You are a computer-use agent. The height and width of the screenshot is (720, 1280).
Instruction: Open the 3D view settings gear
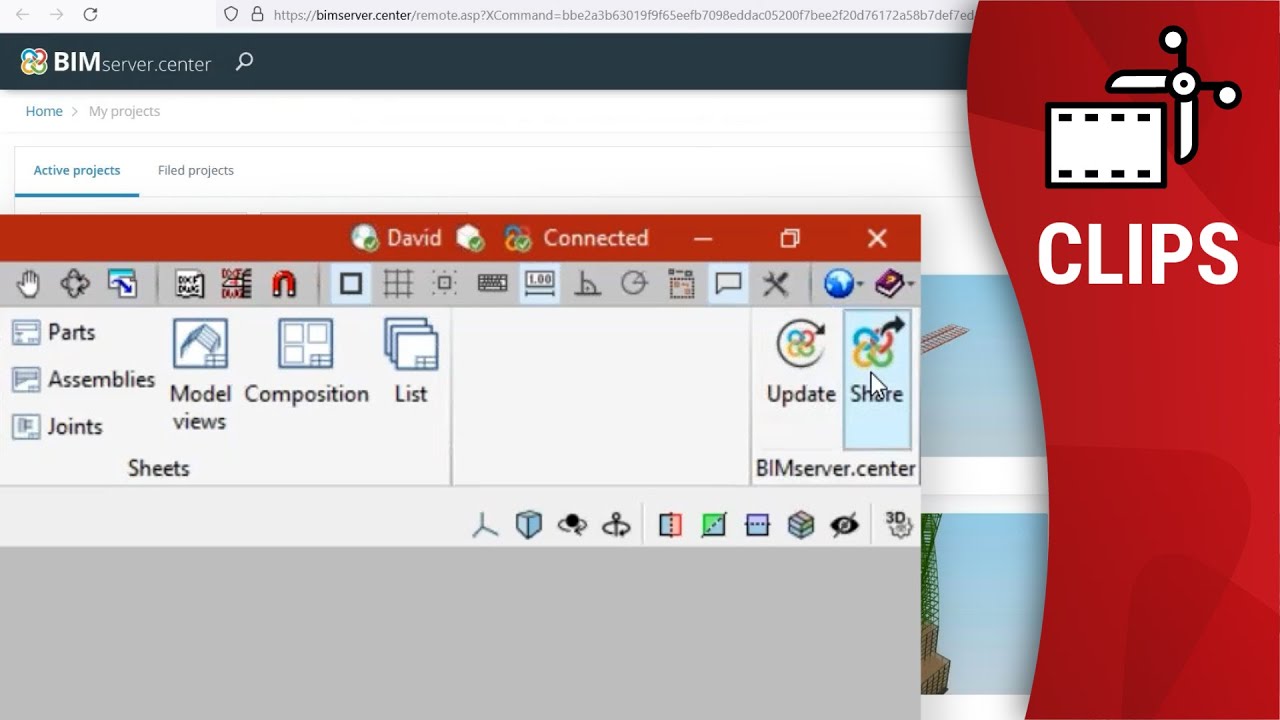[898, 524]
